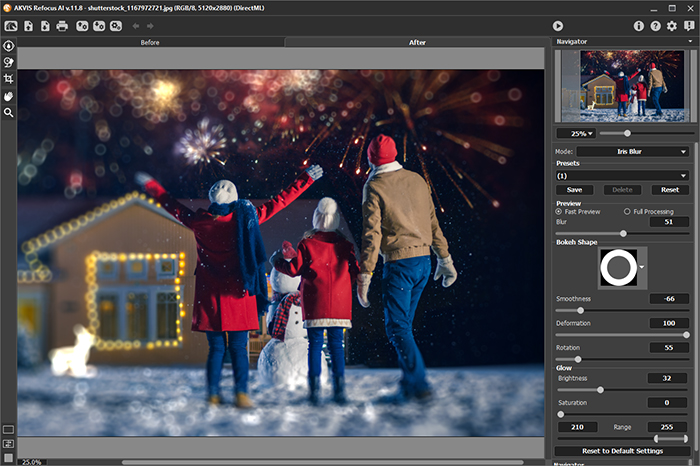Open the Presets dropdown list
Image resolution: width=700 pixels, height=466 pixels.
[622, 175]
